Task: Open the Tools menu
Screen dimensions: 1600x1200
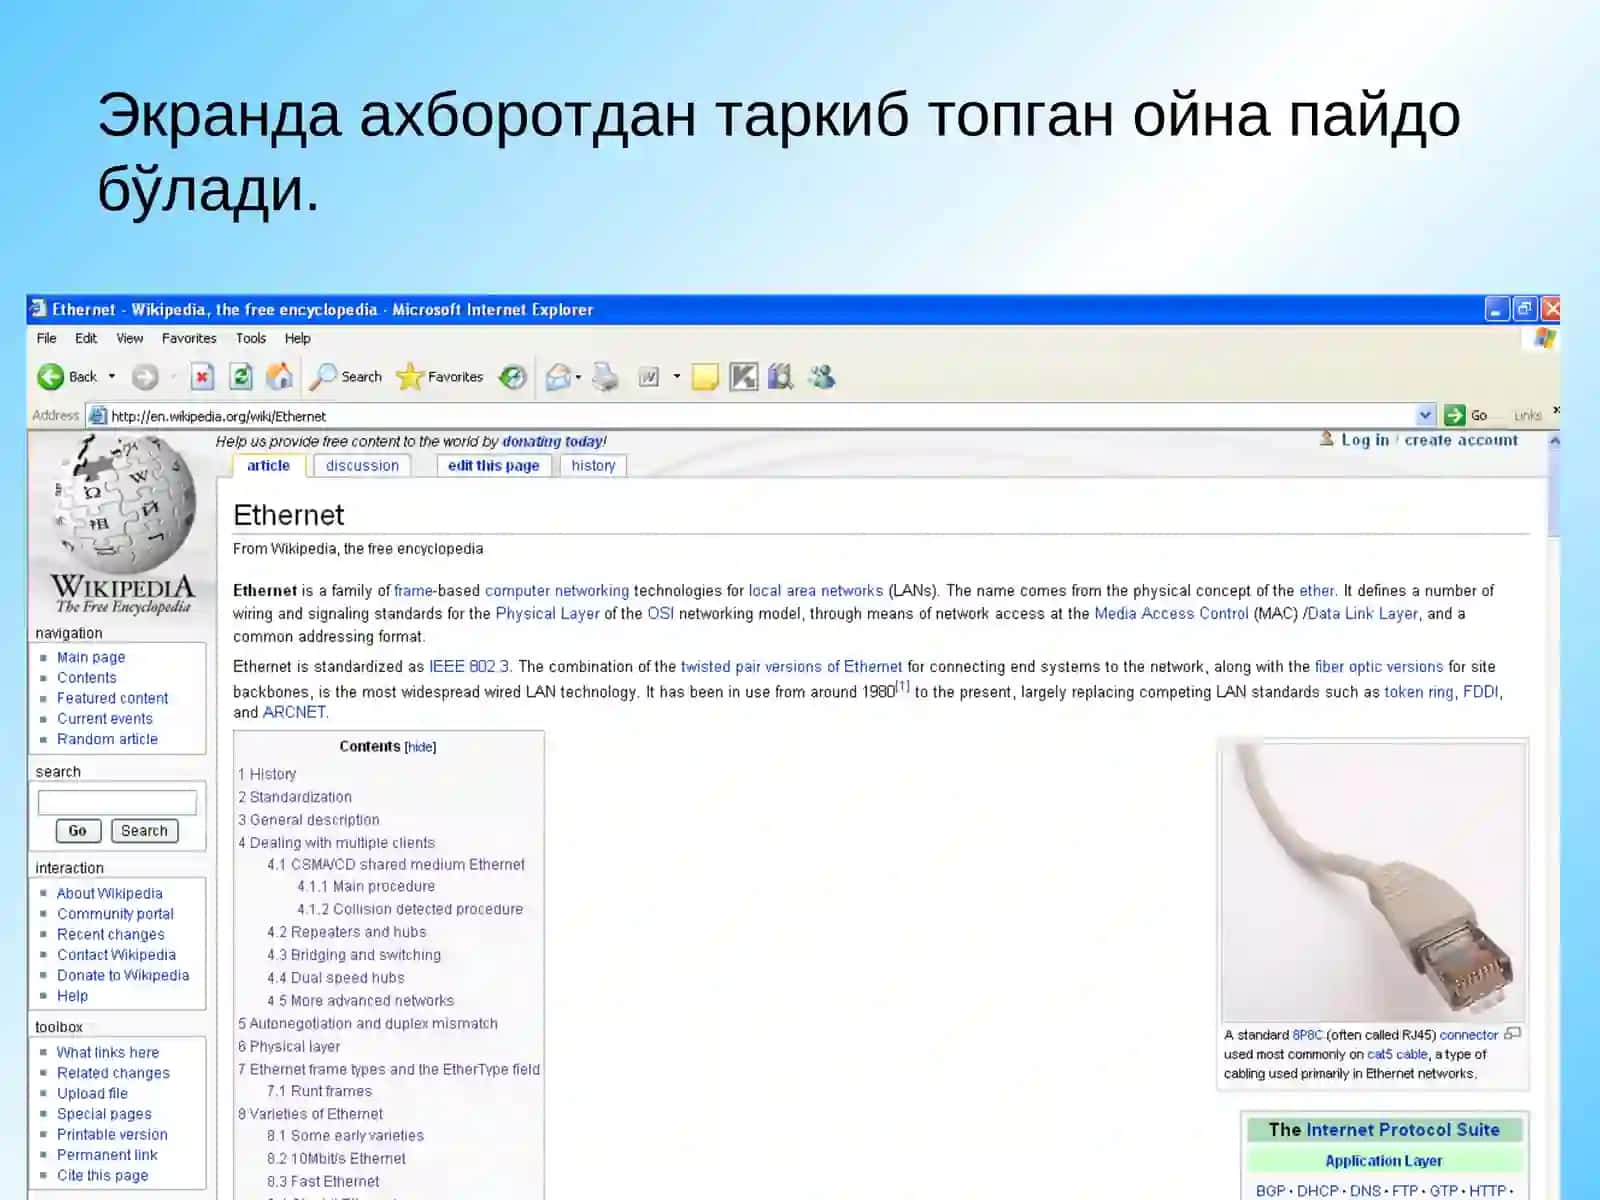Action: [x=251, y=338]
